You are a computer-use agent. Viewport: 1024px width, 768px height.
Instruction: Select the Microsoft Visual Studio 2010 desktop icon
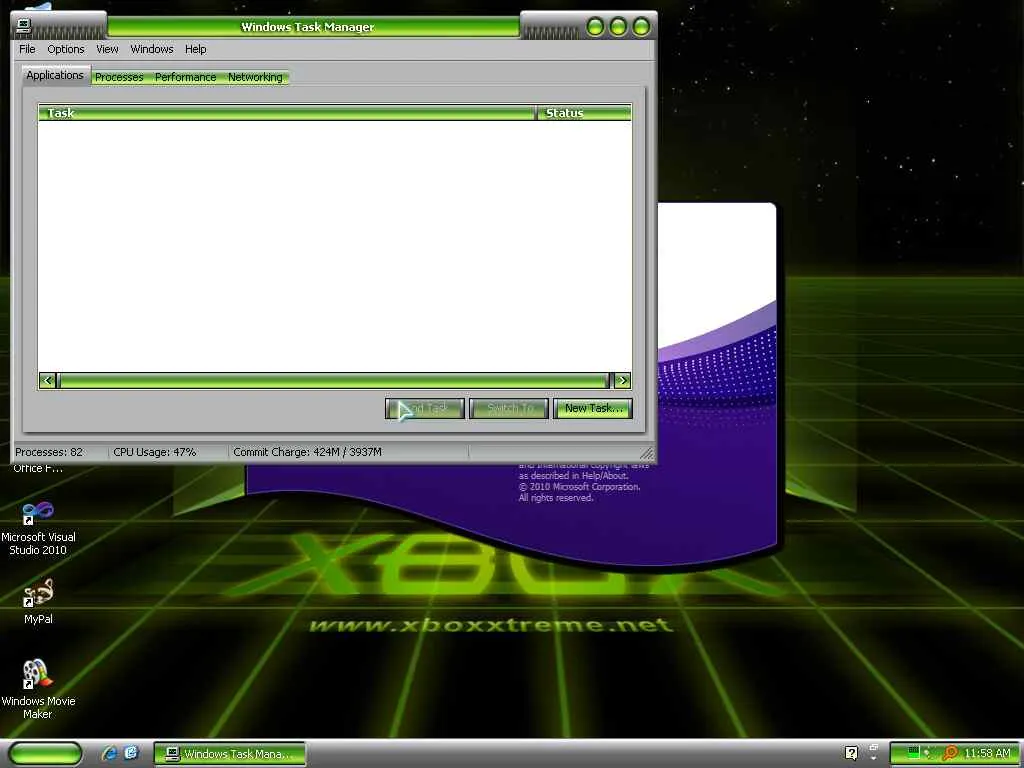tap(38, 528)
